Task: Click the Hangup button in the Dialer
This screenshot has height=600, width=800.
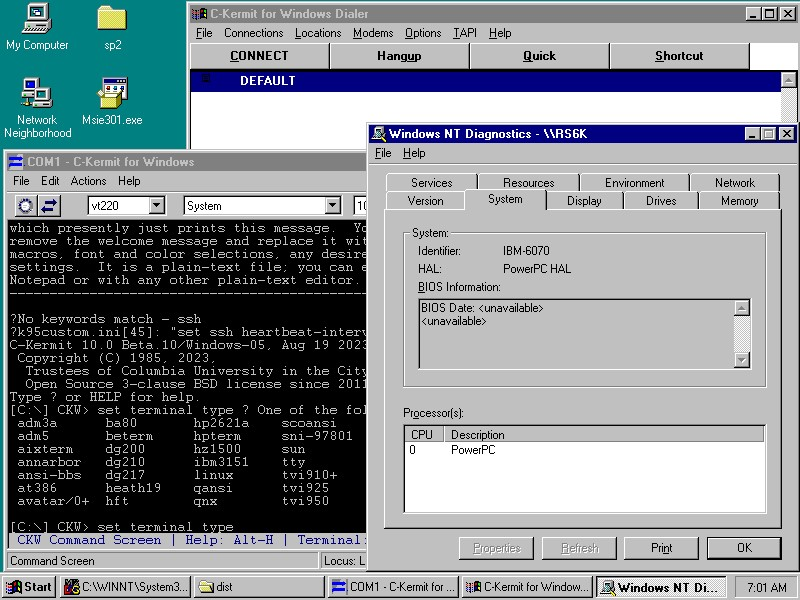Action: pos(399,56)
